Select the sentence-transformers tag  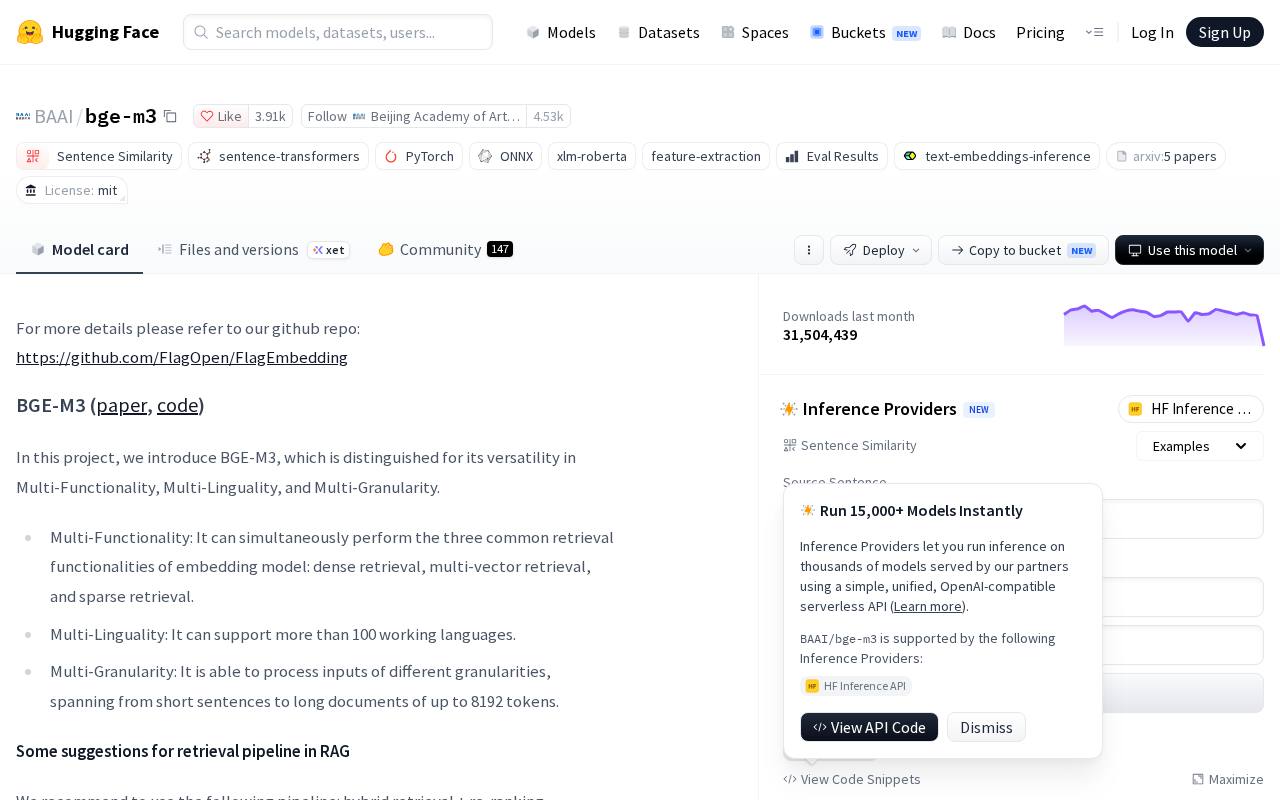coord(278,156)
